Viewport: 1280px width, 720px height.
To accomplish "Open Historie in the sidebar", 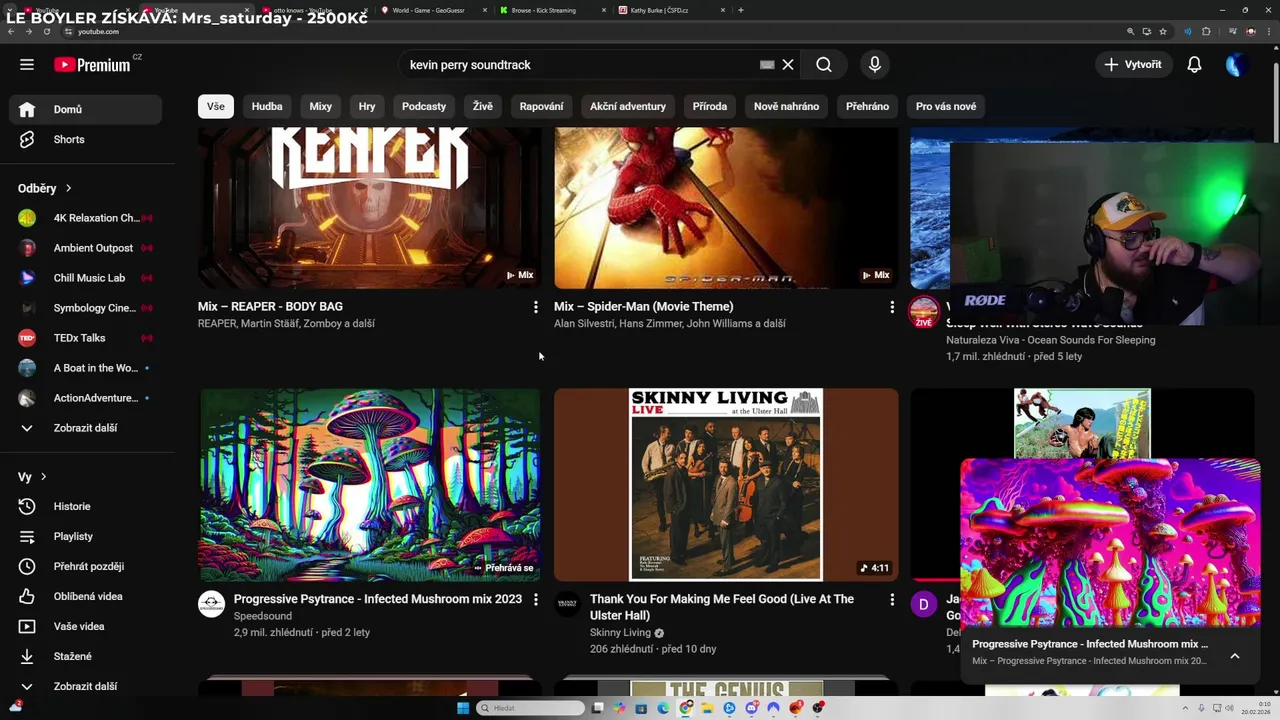I will pos(86,506).
